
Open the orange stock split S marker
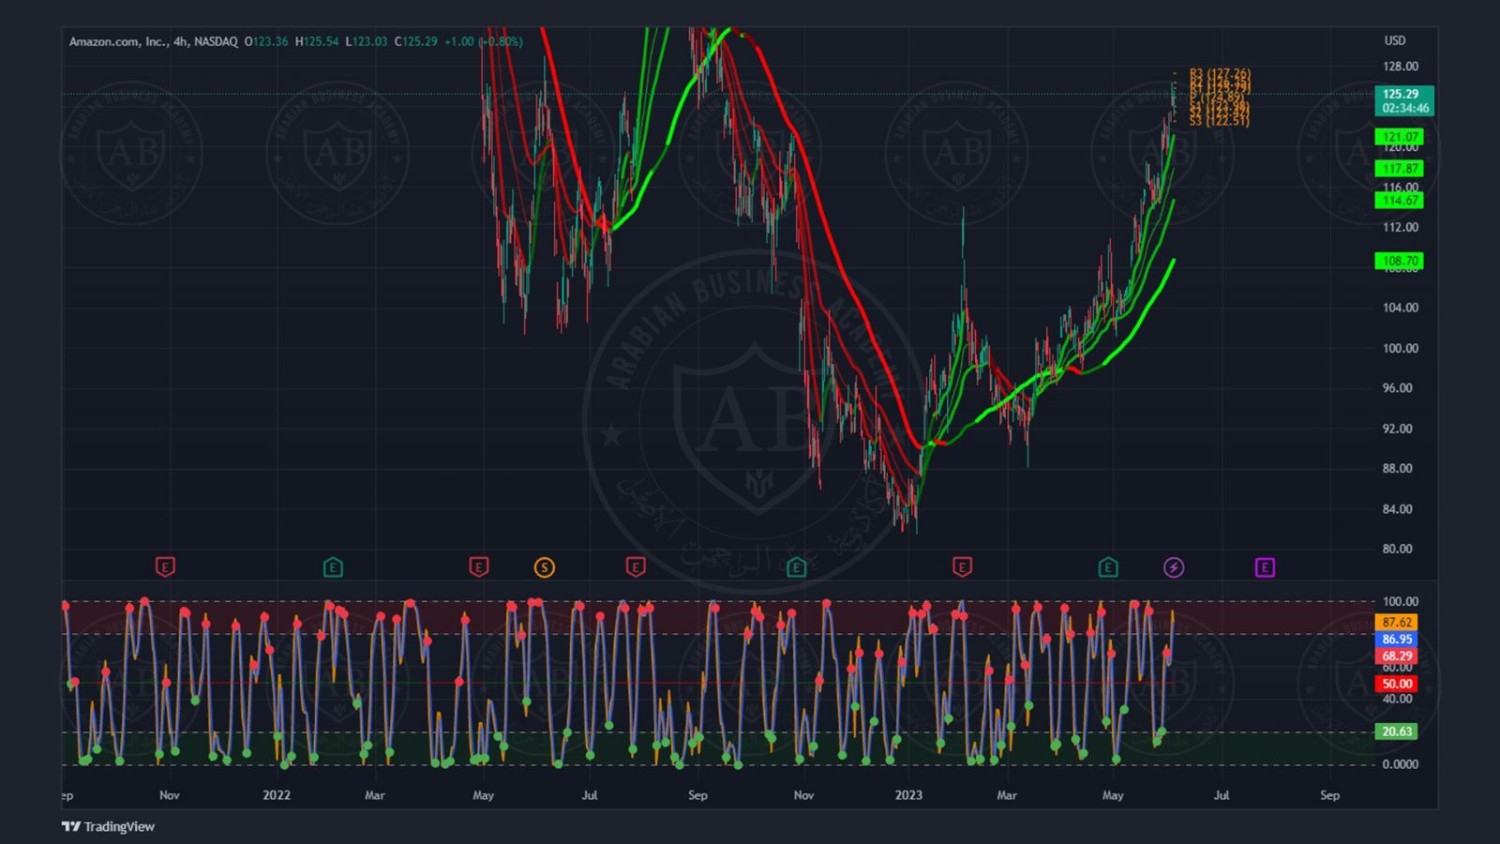[544, 567]
